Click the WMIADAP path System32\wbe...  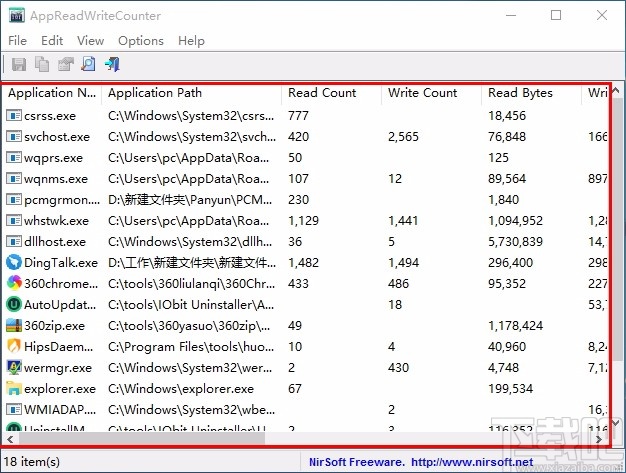(191, 410)
